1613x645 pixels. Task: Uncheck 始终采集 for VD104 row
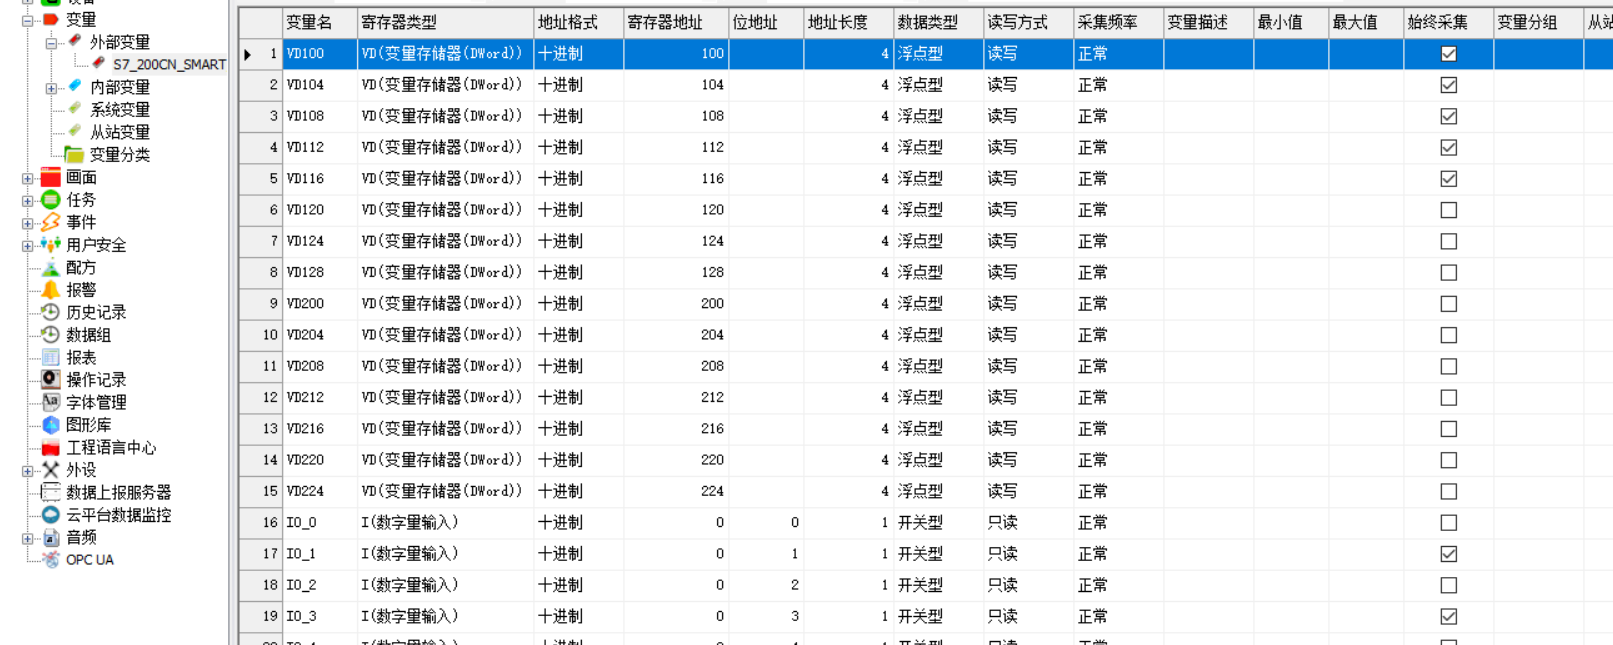1448,85
